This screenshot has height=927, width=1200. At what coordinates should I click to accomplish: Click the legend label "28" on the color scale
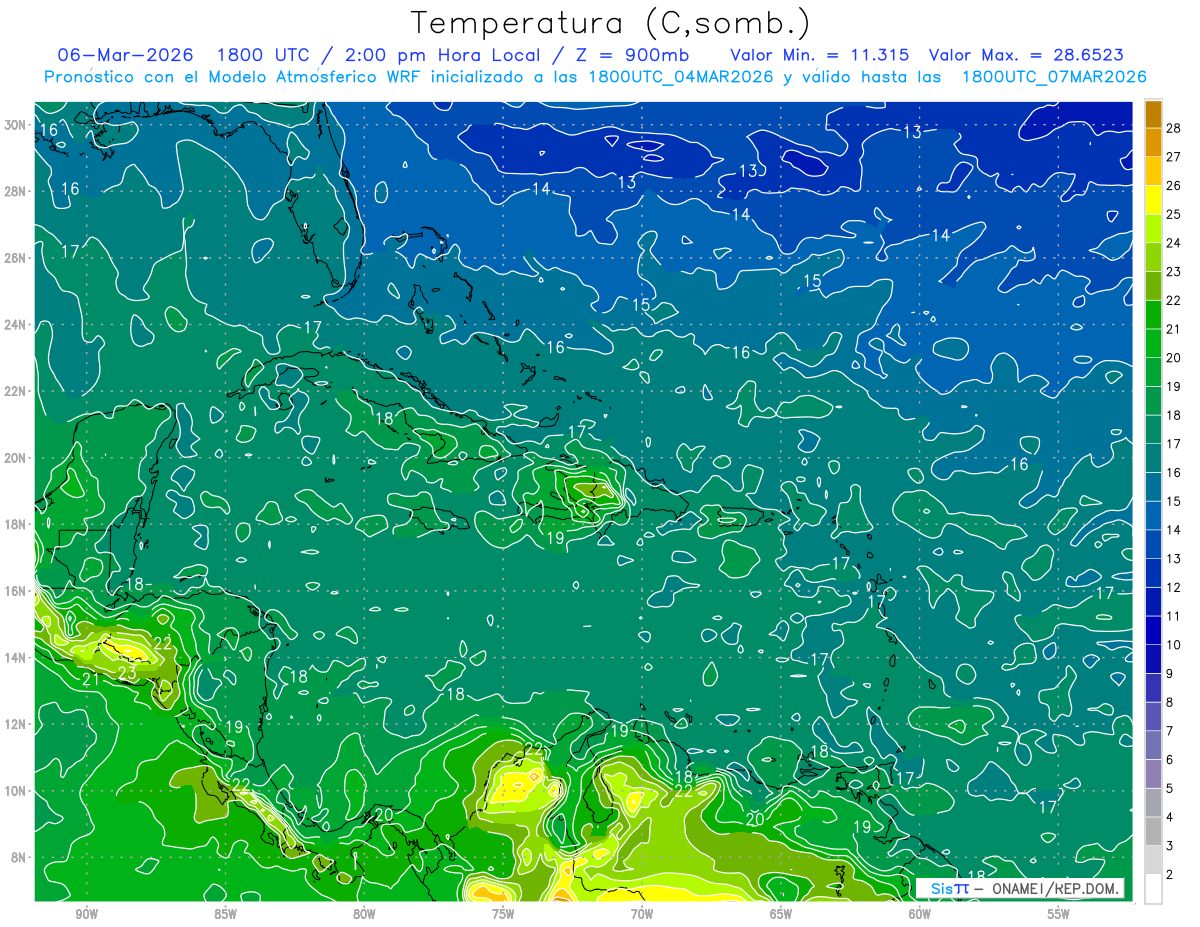[1174, 128]
